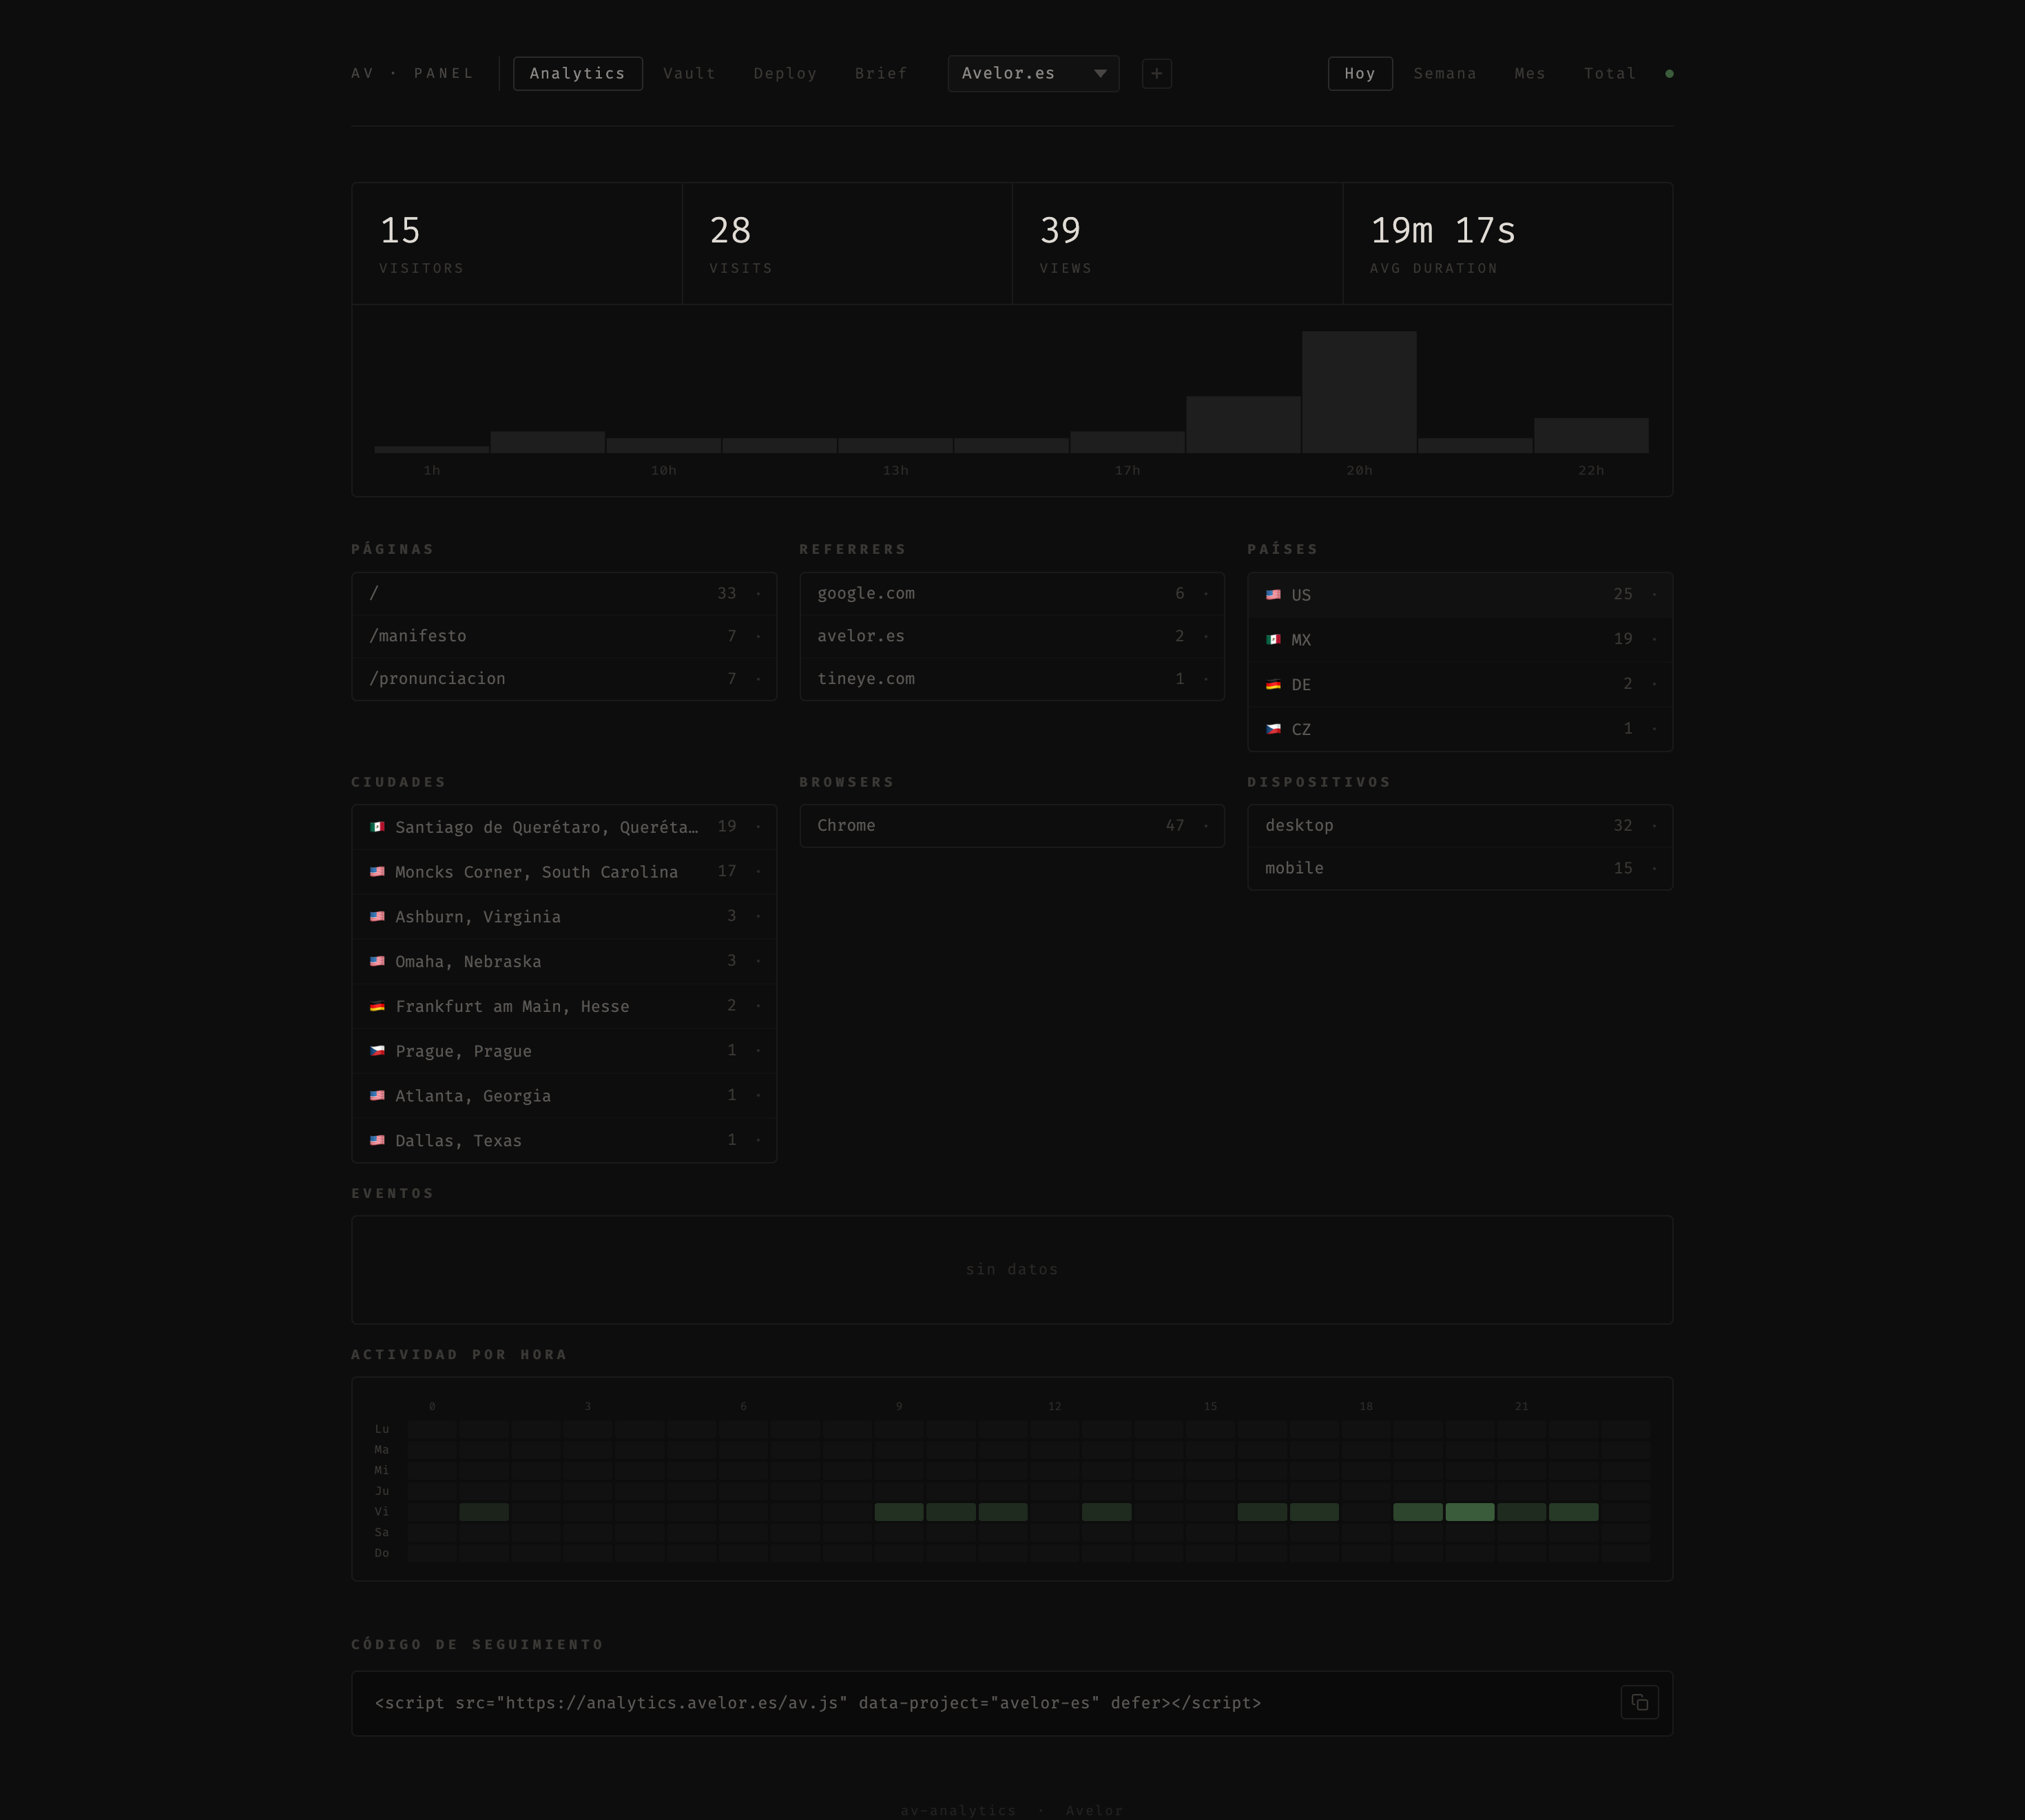Viewport: 2025px width, 1820px height.
Task: Select the Views stat card
Action: tap(1177, 244)
